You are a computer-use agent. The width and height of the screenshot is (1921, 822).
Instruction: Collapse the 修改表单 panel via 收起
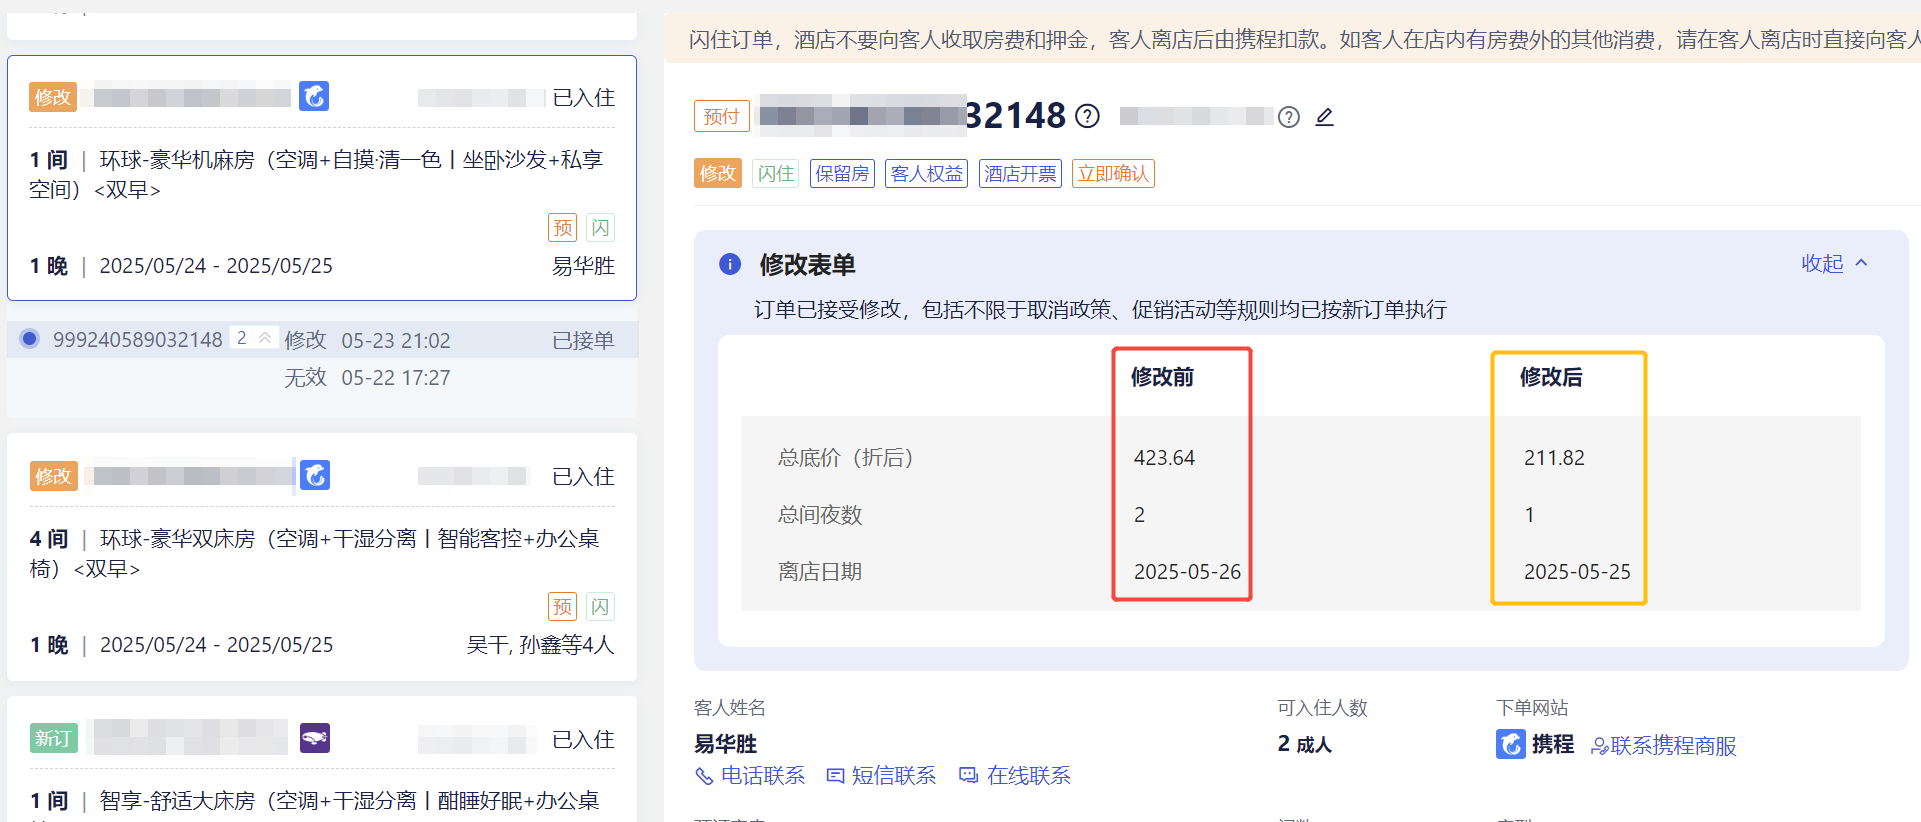point(1834,263)
